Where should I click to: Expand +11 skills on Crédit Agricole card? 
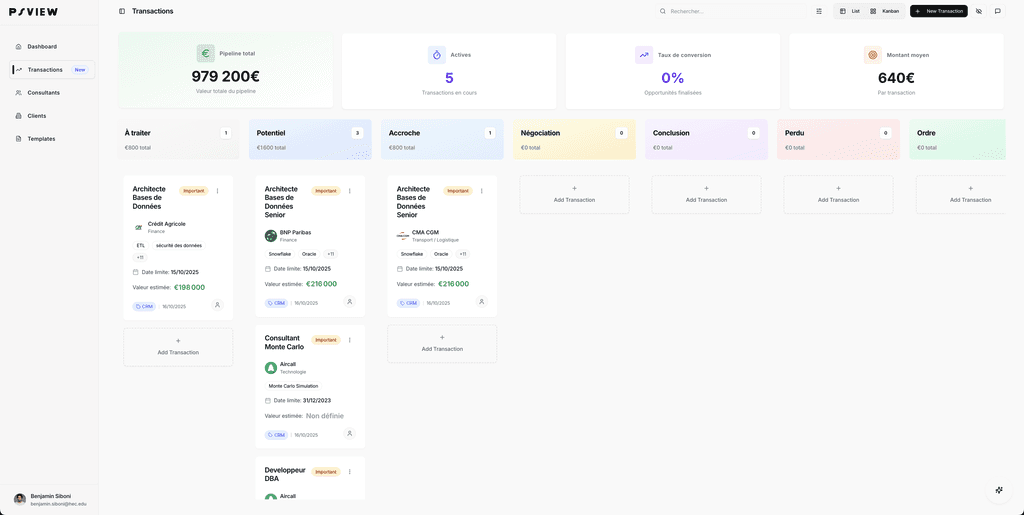tap(140, 257)
